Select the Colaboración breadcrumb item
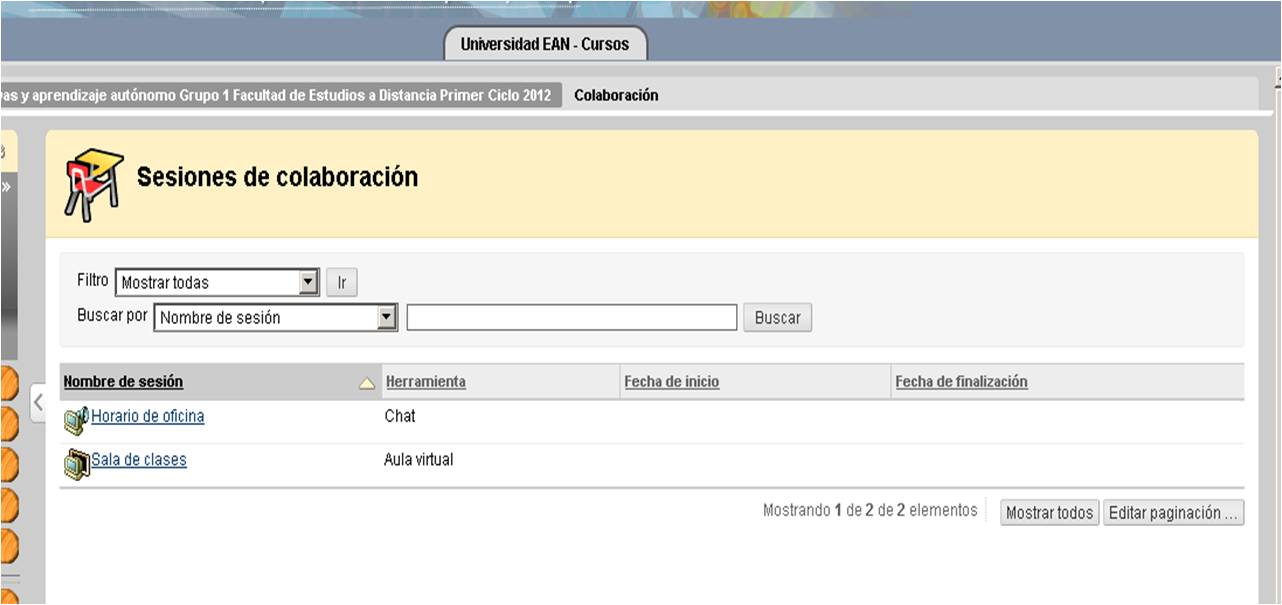The height and width of the screenshot is (605, 1282). tap(616, 95)
